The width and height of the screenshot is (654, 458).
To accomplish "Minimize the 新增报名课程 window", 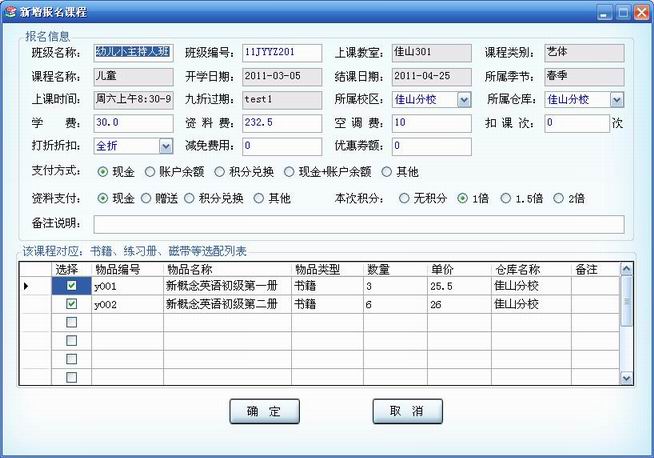I will (604, 12).
